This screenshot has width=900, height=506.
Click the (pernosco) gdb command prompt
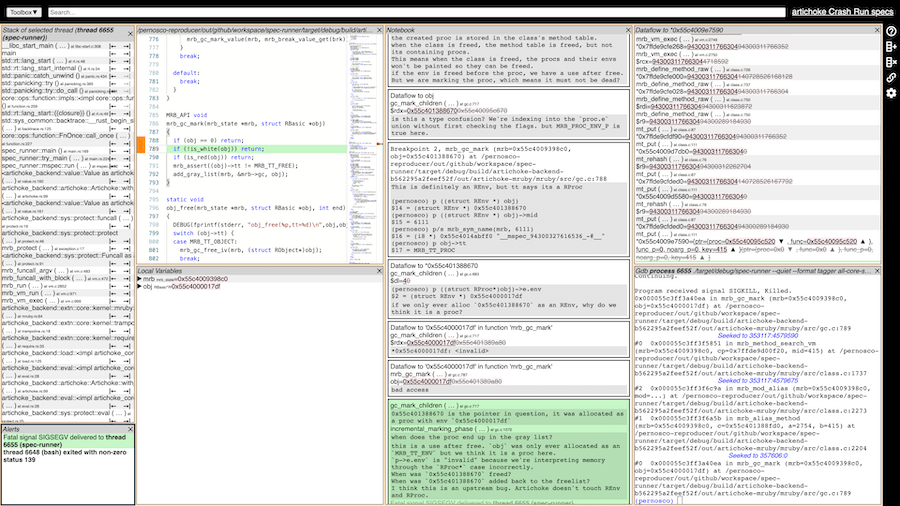(x=654, y=500)
